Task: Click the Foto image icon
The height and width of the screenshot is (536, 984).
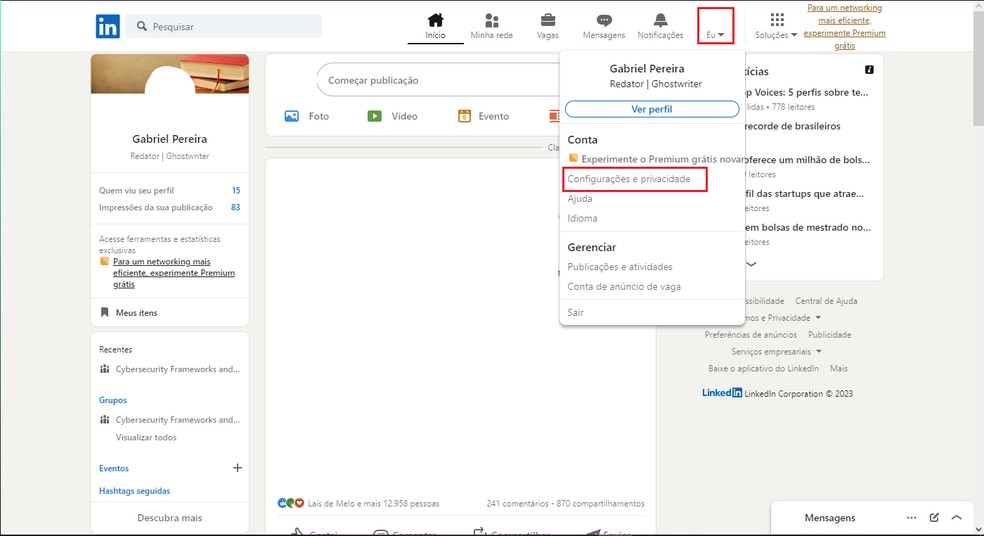Action: click(292, 116)
